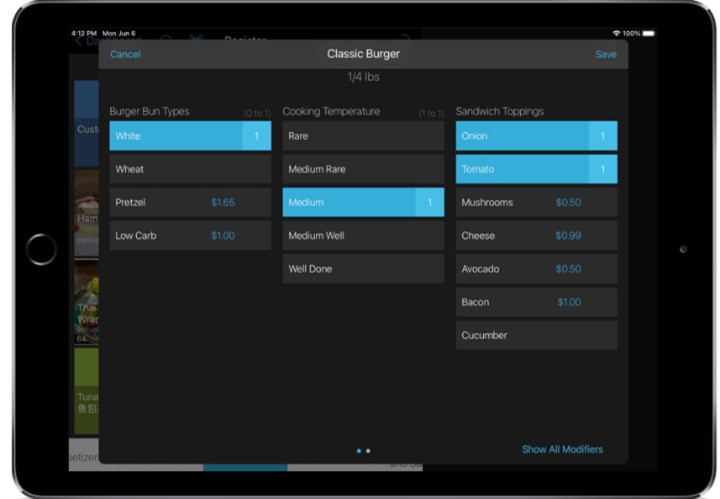
Task: Set cooking temperature to Well Done
Action: 363,269
